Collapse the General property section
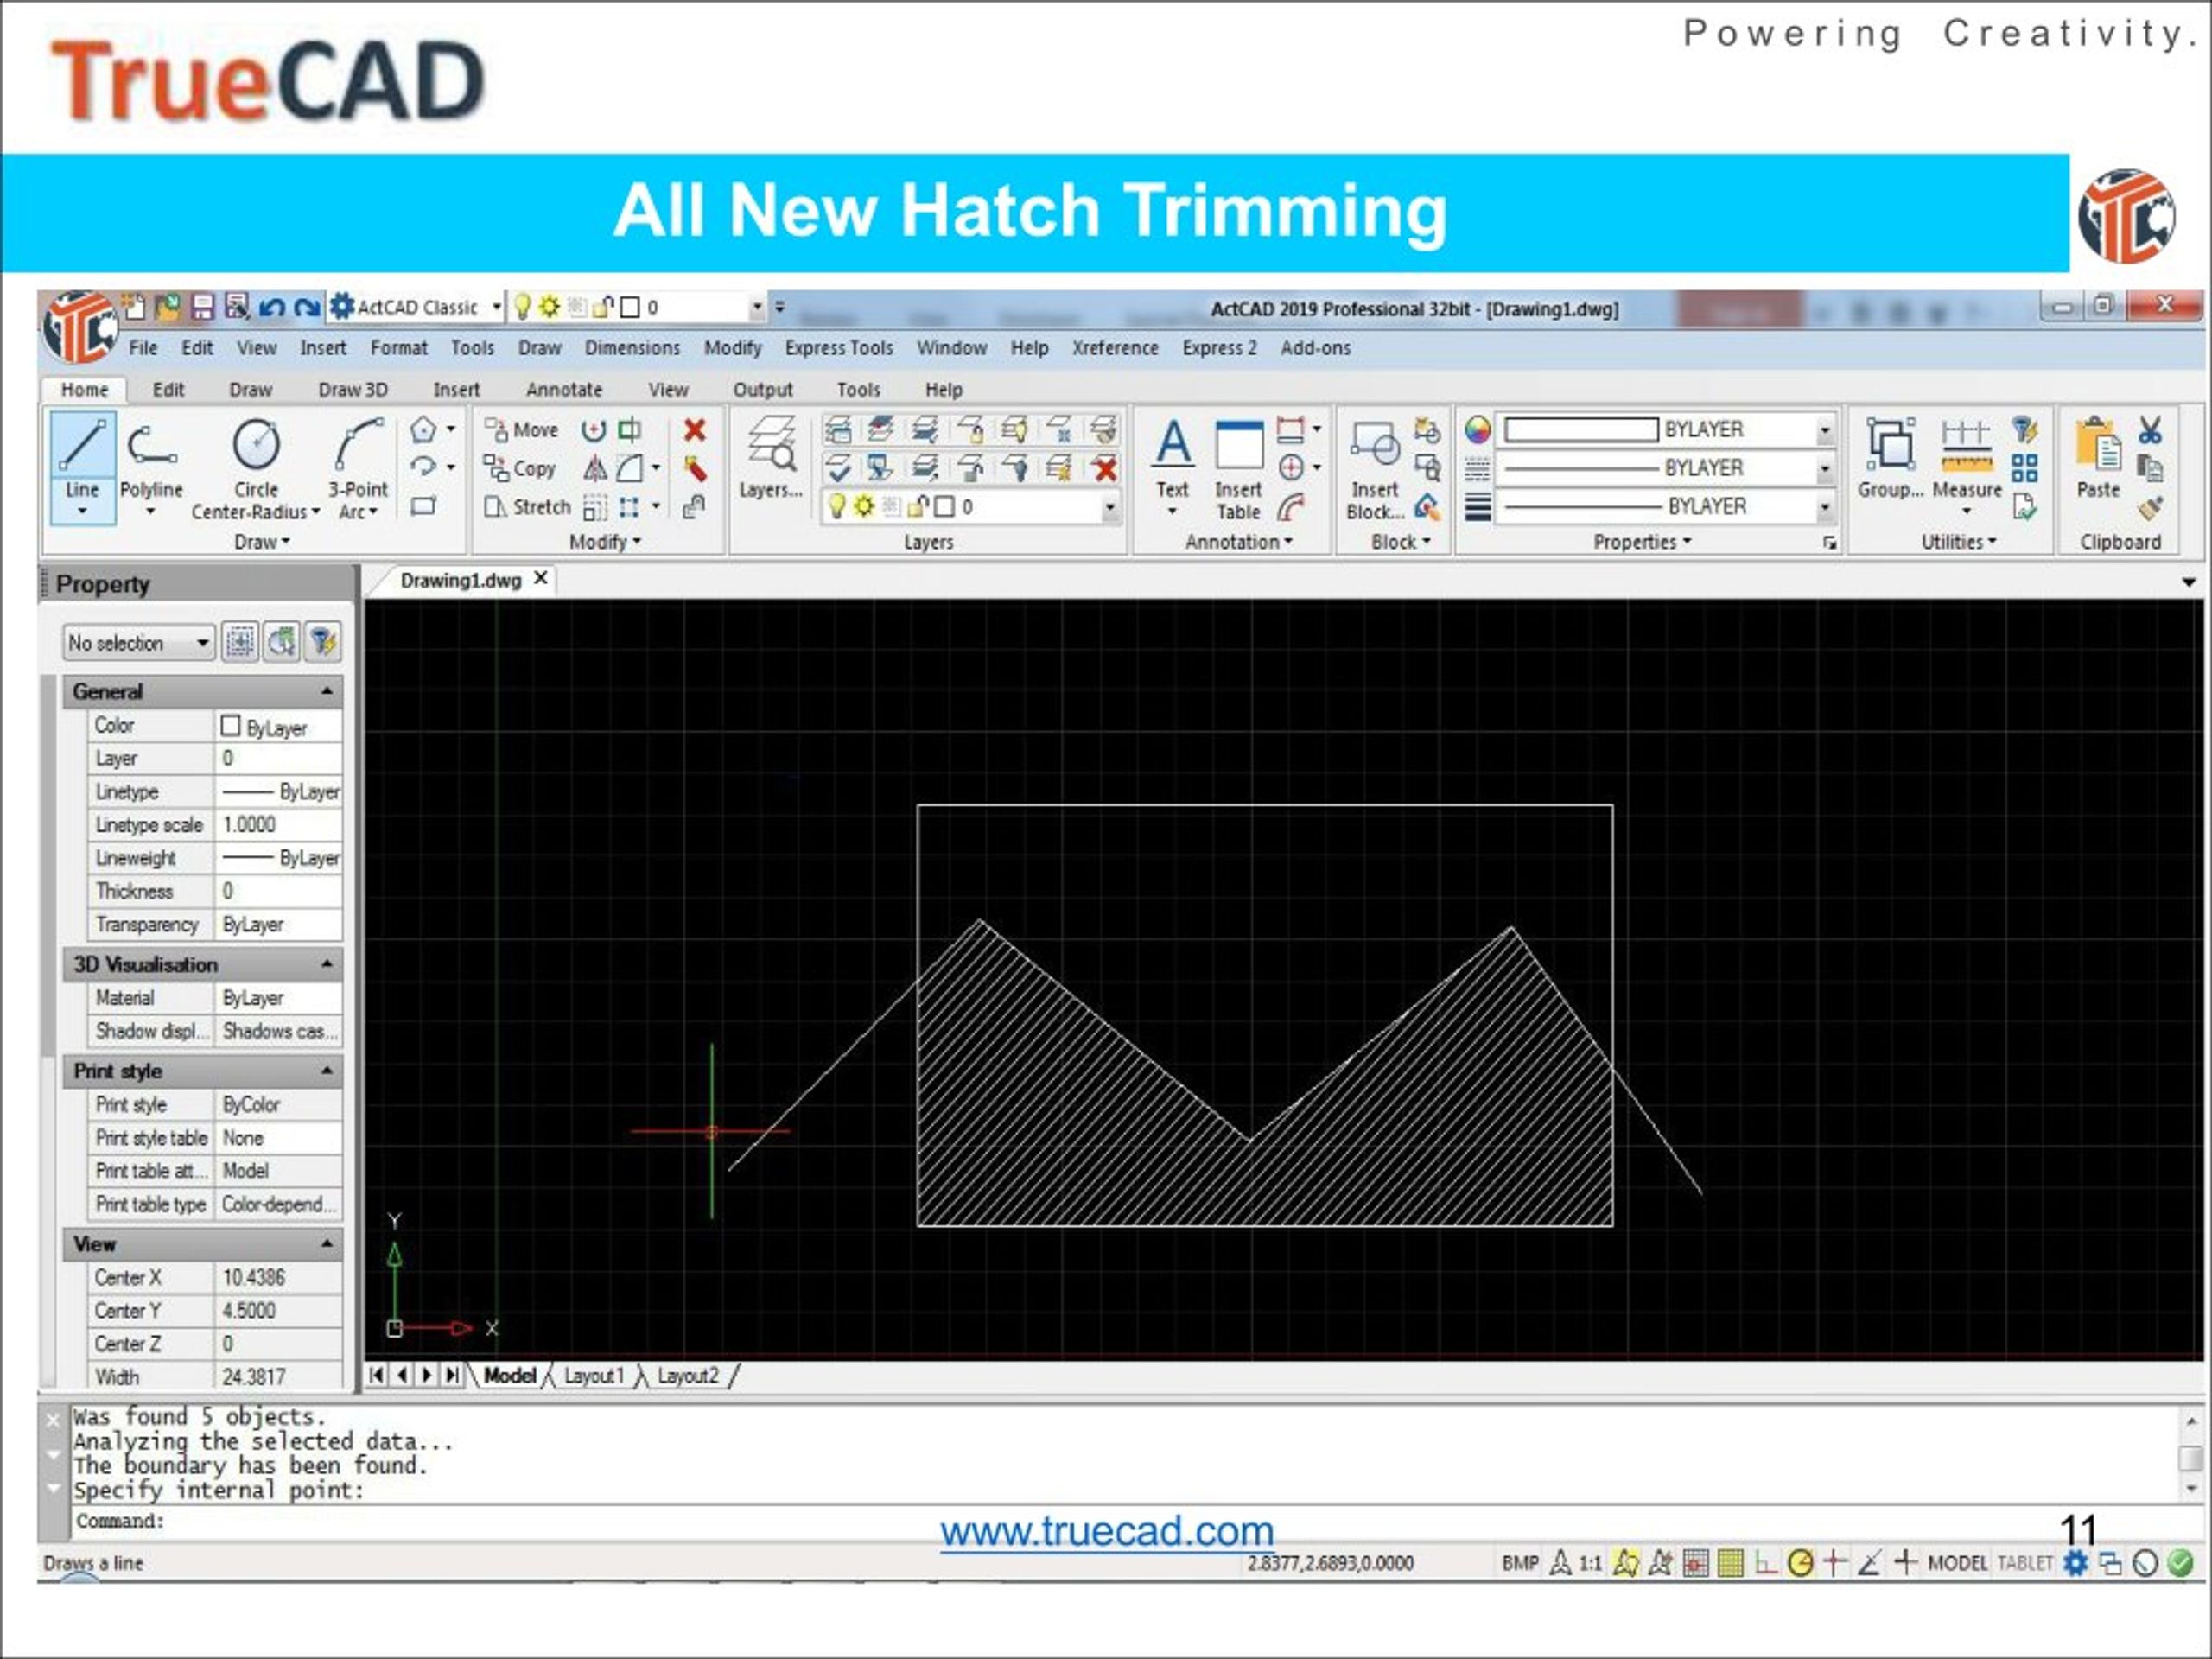The image size is (2212, 1659). pyautogui.click(x=327, y=691)
